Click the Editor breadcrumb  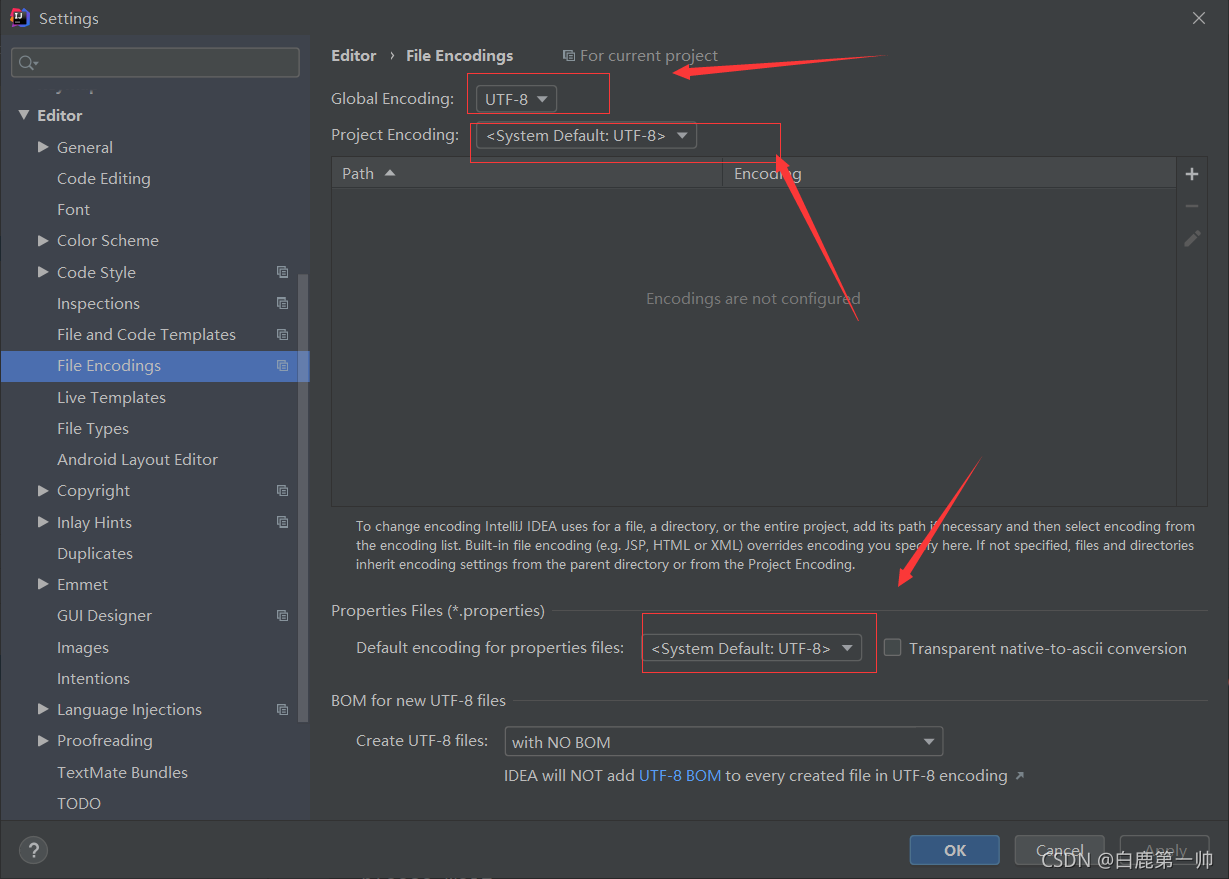click(x=354, y=56)
